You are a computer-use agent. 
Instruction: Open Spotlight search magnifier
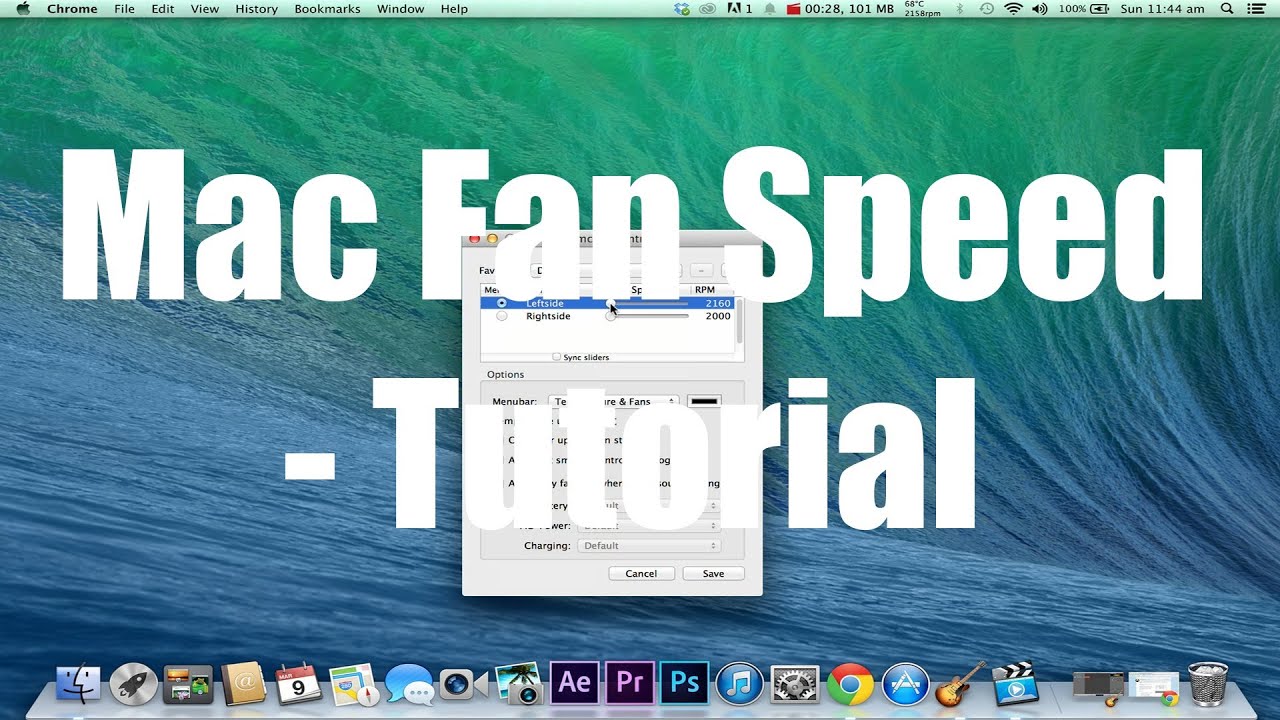point(1227,9)
